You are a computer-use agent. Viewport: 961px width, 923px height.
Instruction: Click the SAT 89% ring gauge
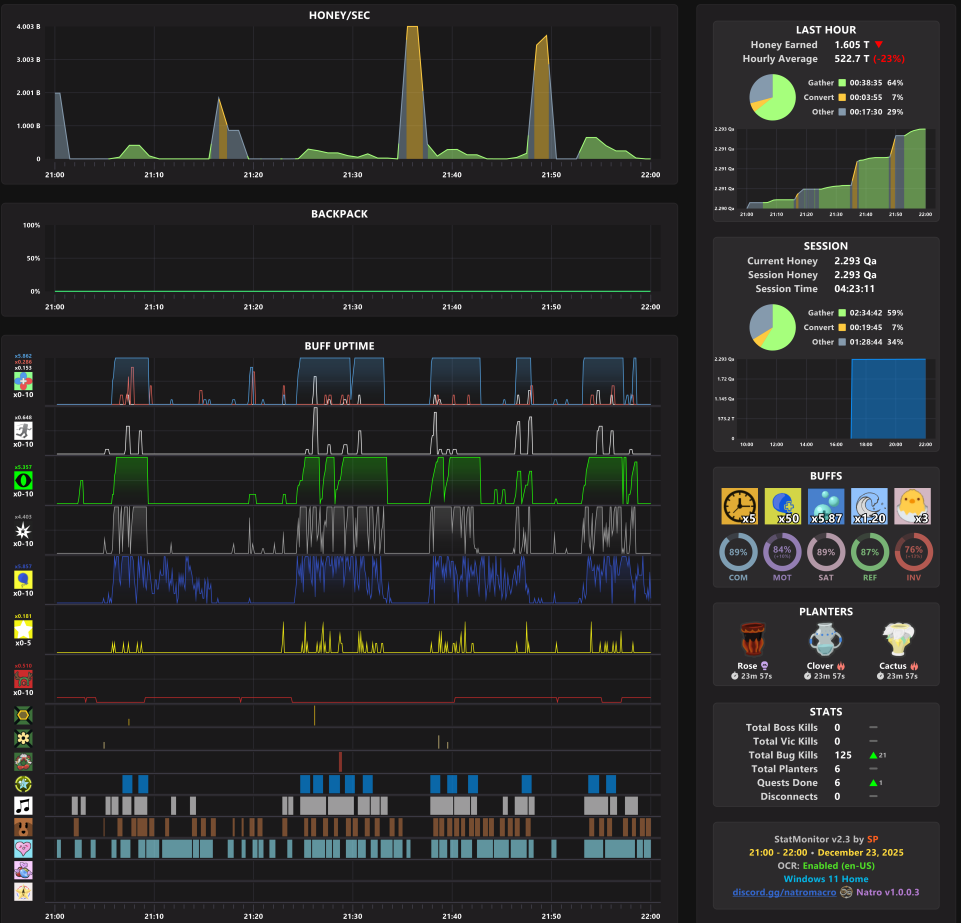(826, 552)
